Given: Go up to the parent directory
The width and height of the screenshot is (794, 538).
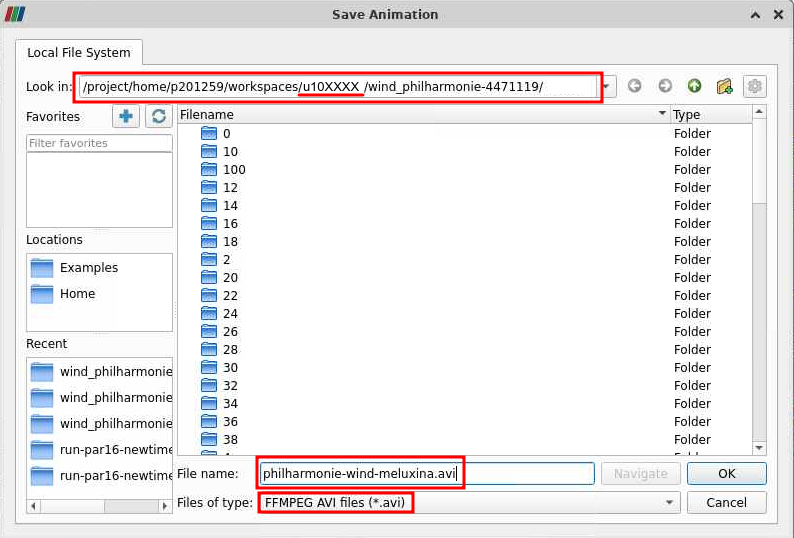Looking at the screenshot, I should (694, 87).
